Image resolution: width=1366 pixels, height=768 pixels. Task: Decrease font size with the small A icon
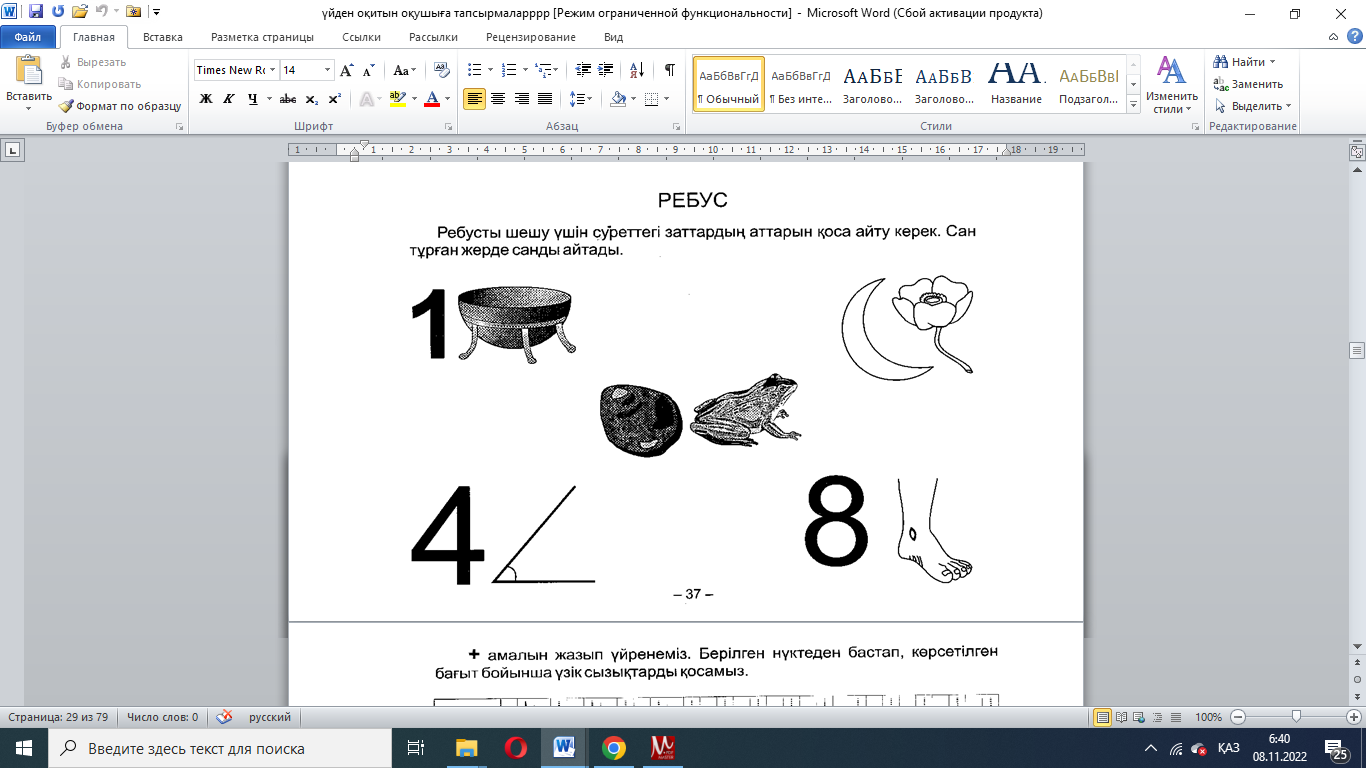368,70
